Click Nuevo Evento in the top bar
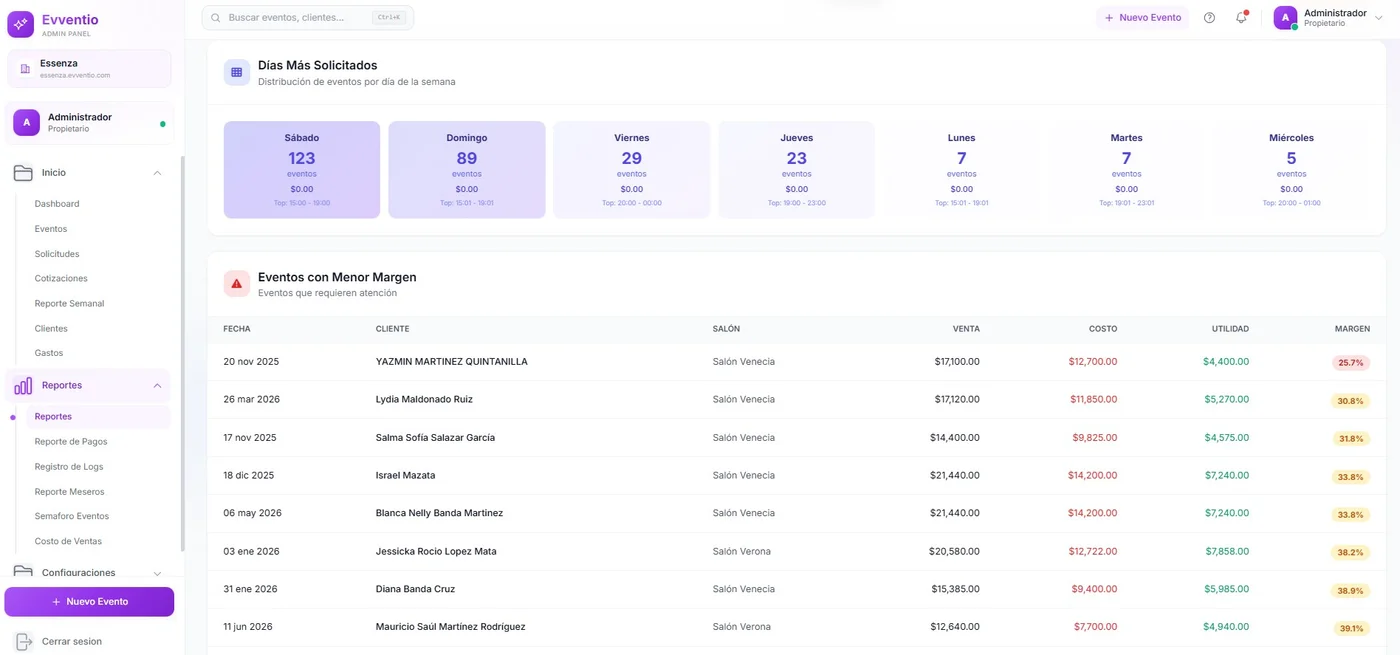Image resolution: width=1400 pixels, height=655 pixels. (1142, 18)
